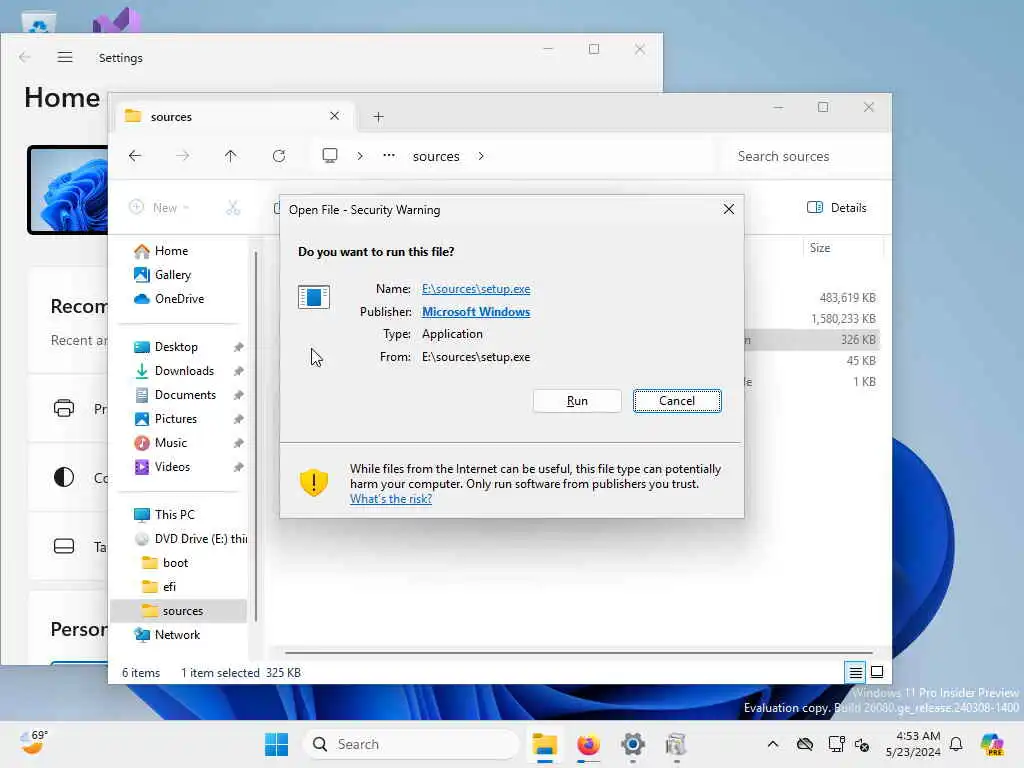Switch to details list view icon
The width and height of the screenshot is (1024, 768).
[856, 672]
